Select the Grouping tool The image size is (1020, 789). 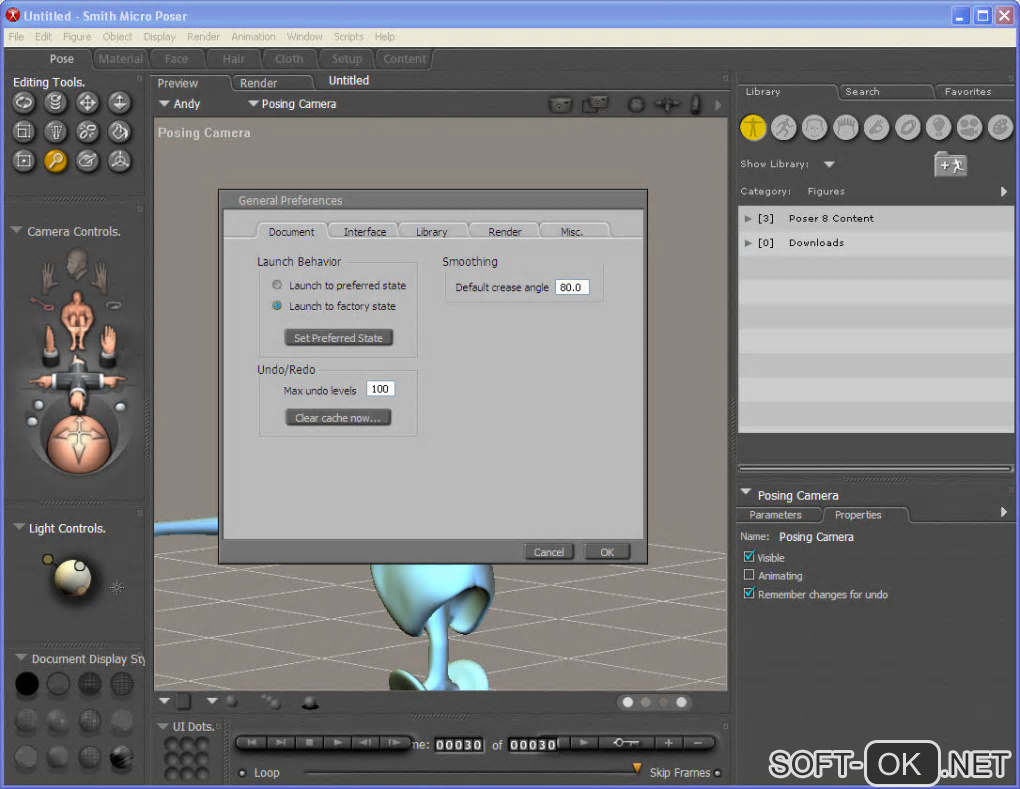(x=24, y=161)
